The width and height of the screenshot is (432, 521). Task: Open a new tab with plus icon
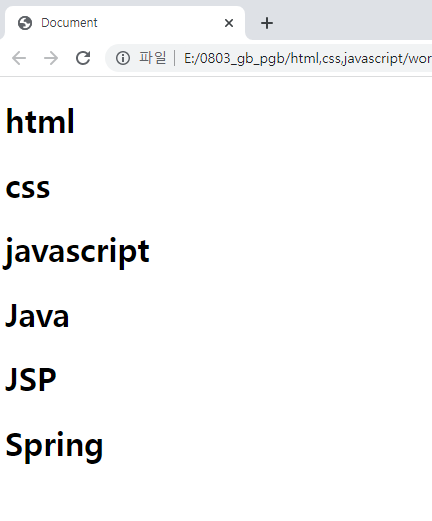pyautogui.click(x=267, y=23)
